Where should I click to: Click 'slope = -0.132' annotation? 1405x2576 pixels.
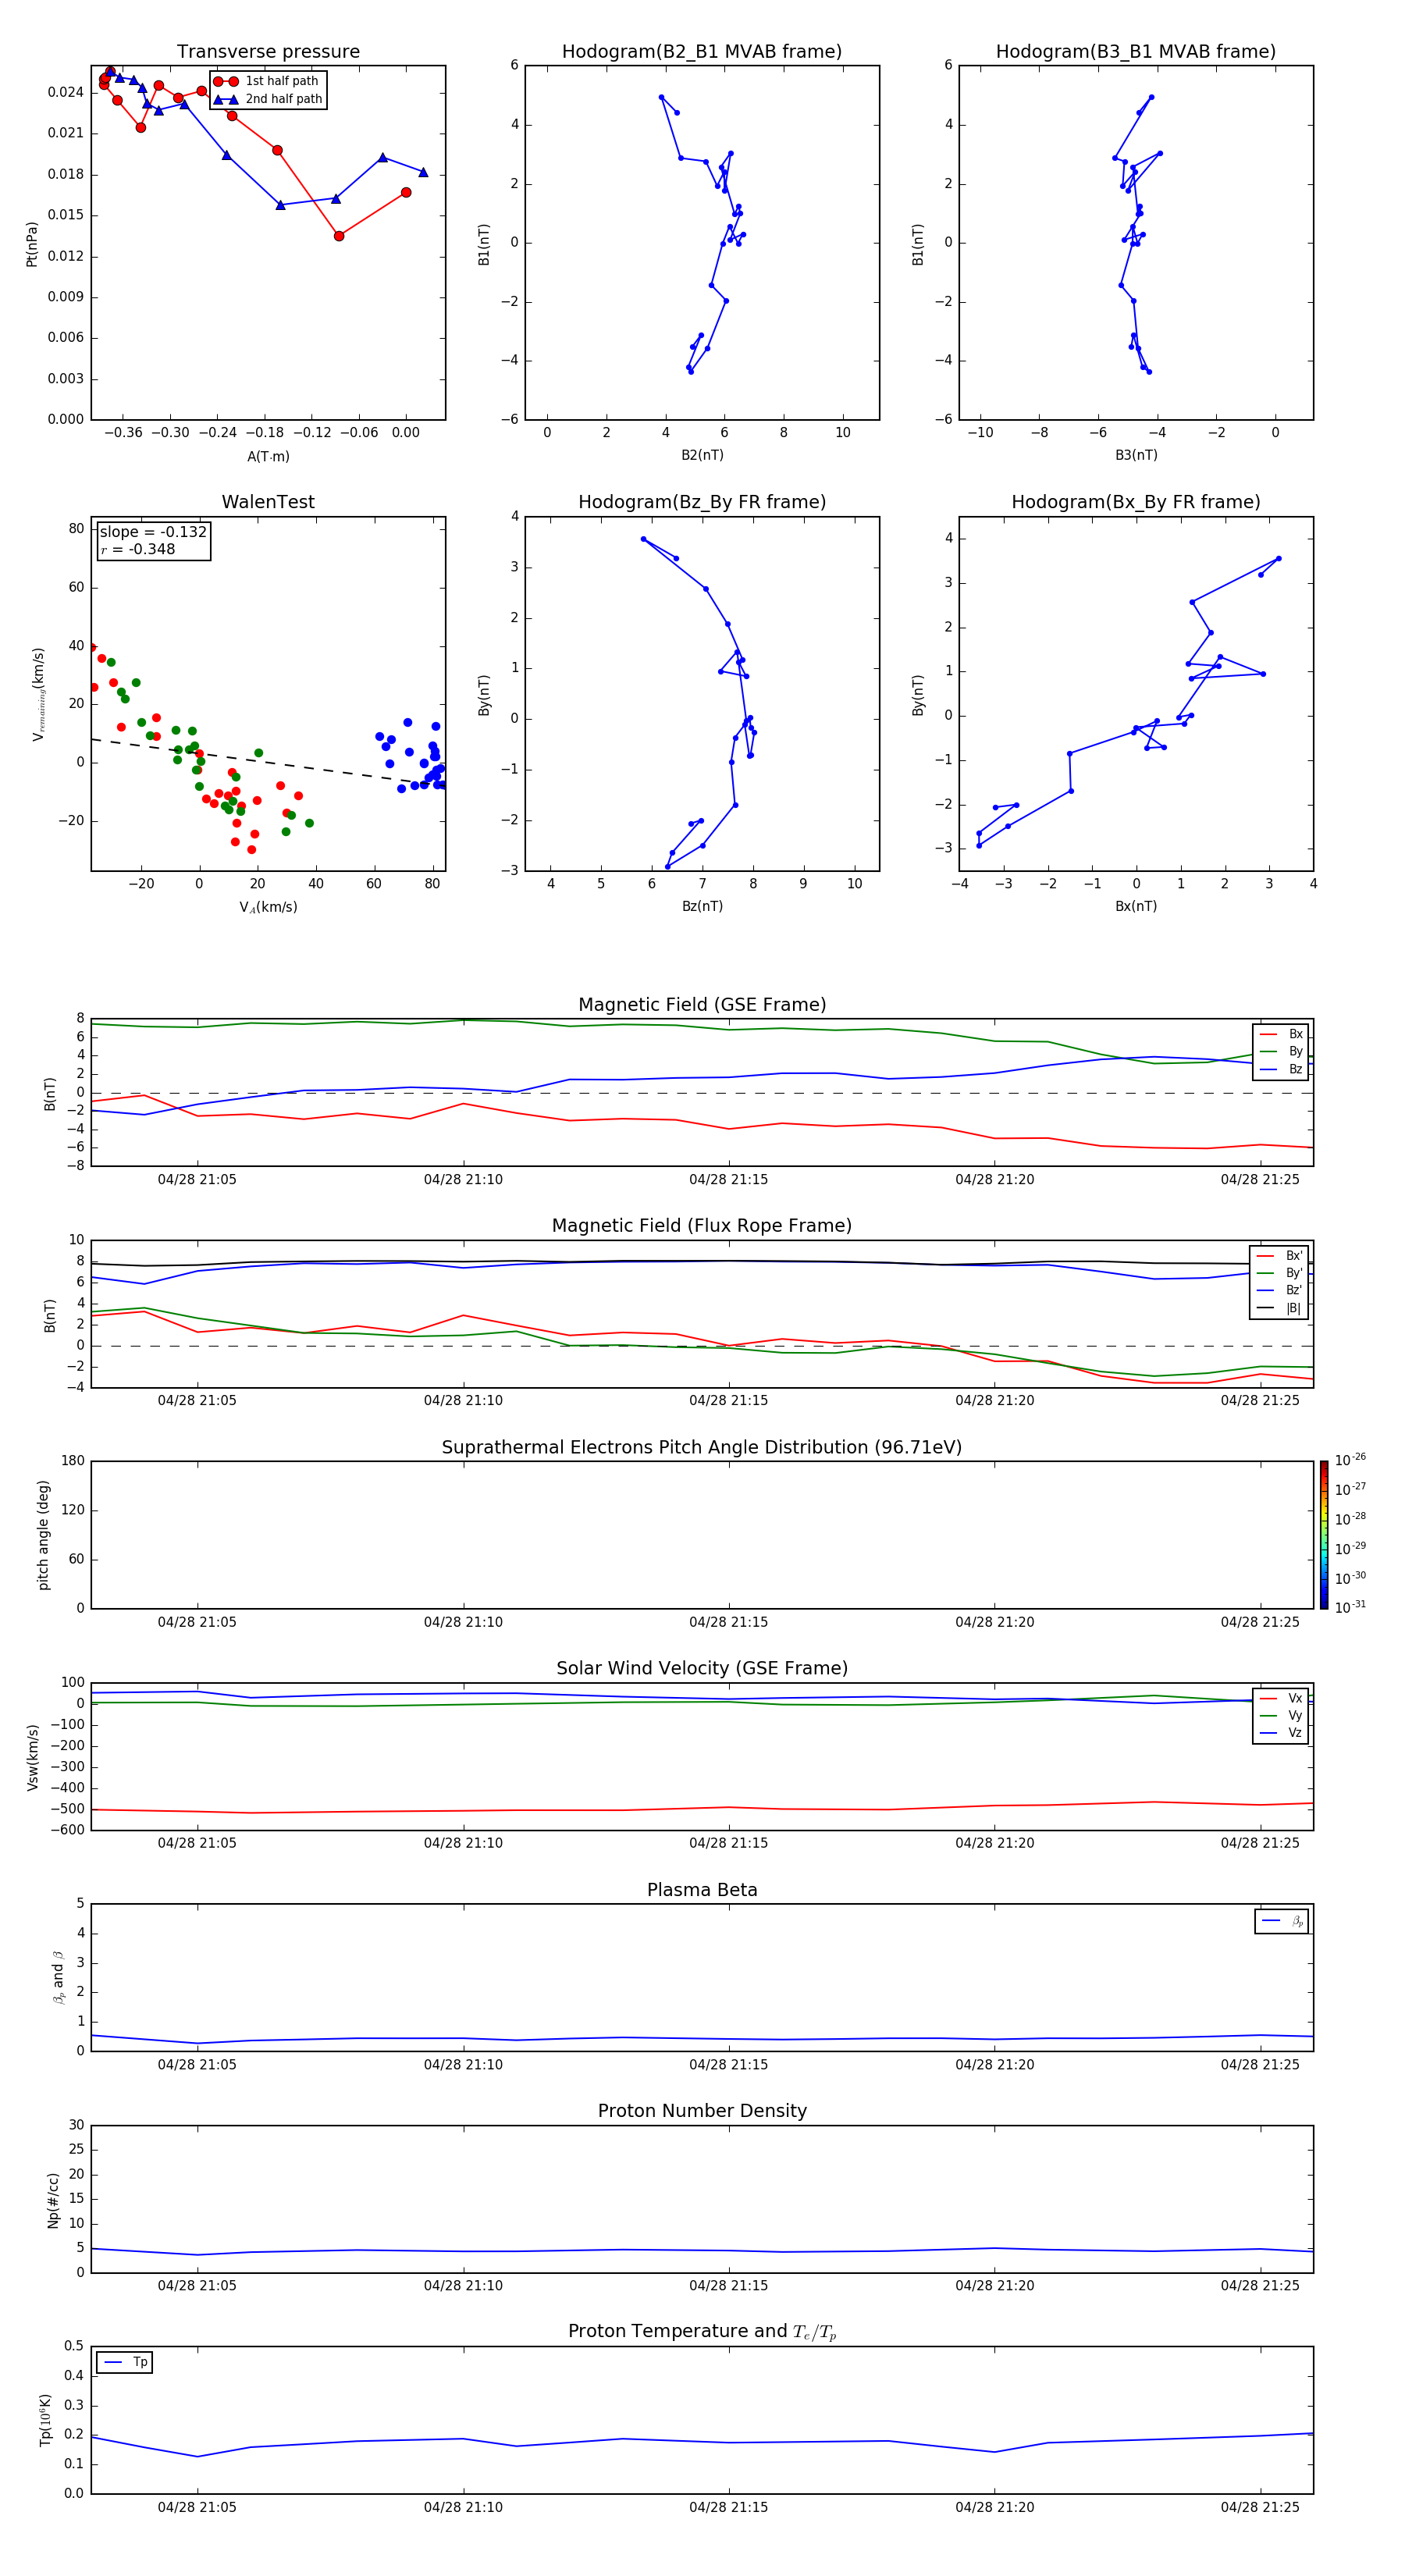(x=153, y=532)
